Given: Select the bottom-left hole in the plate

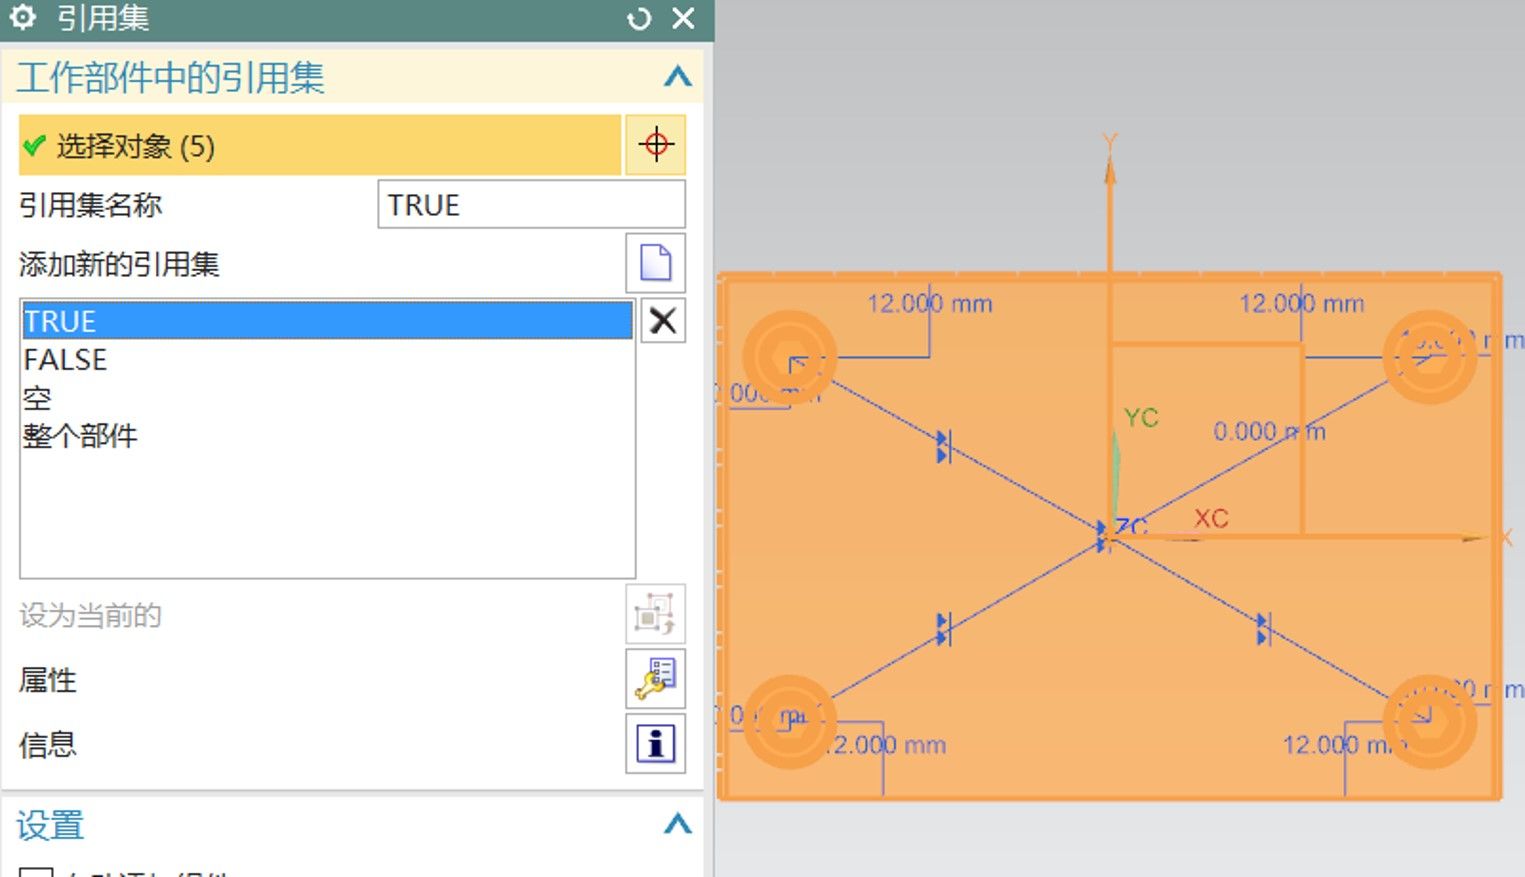Looking at the screenshot, I should pyautogui.click(x=789, y=721).
